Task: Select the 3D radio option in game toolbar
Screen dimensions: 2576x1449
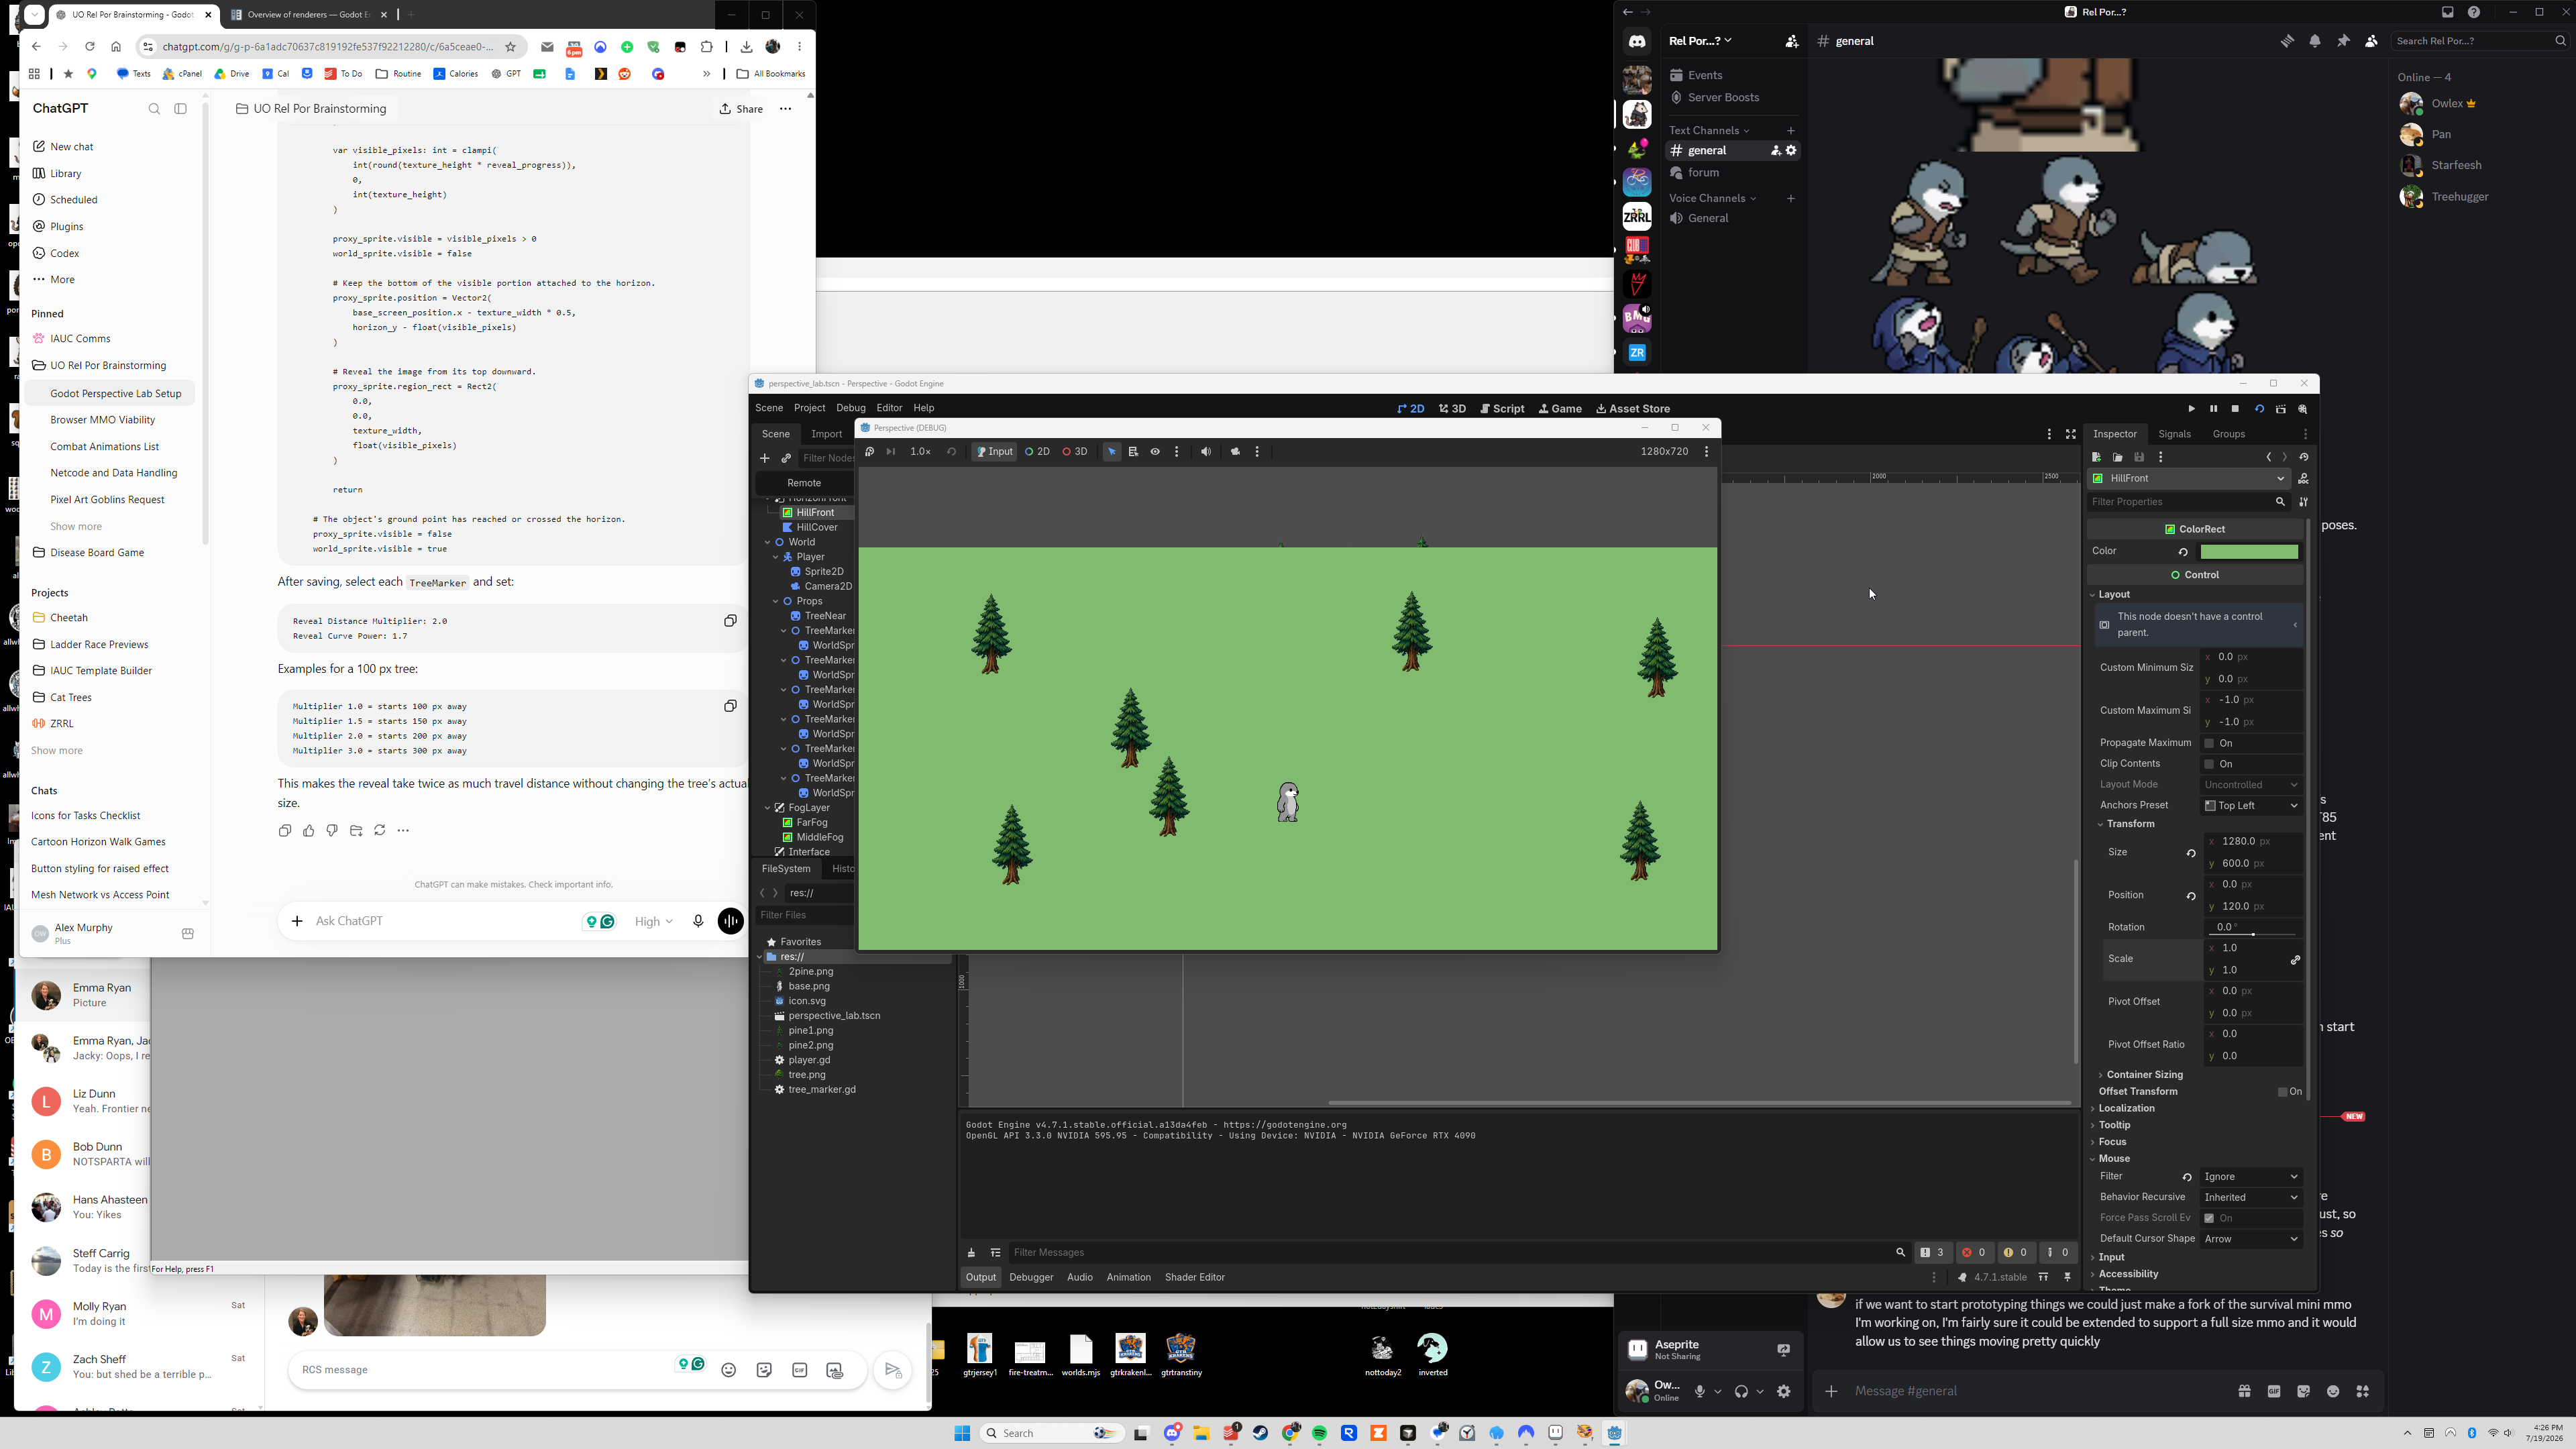Action: coord(1075,452)
